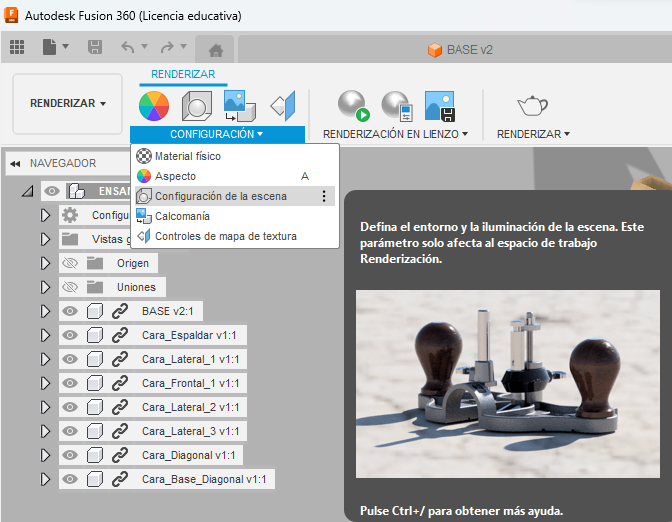Collapse the root component tree triangle
This screenshot has width=672, height=522.
[x=28, y=191]
